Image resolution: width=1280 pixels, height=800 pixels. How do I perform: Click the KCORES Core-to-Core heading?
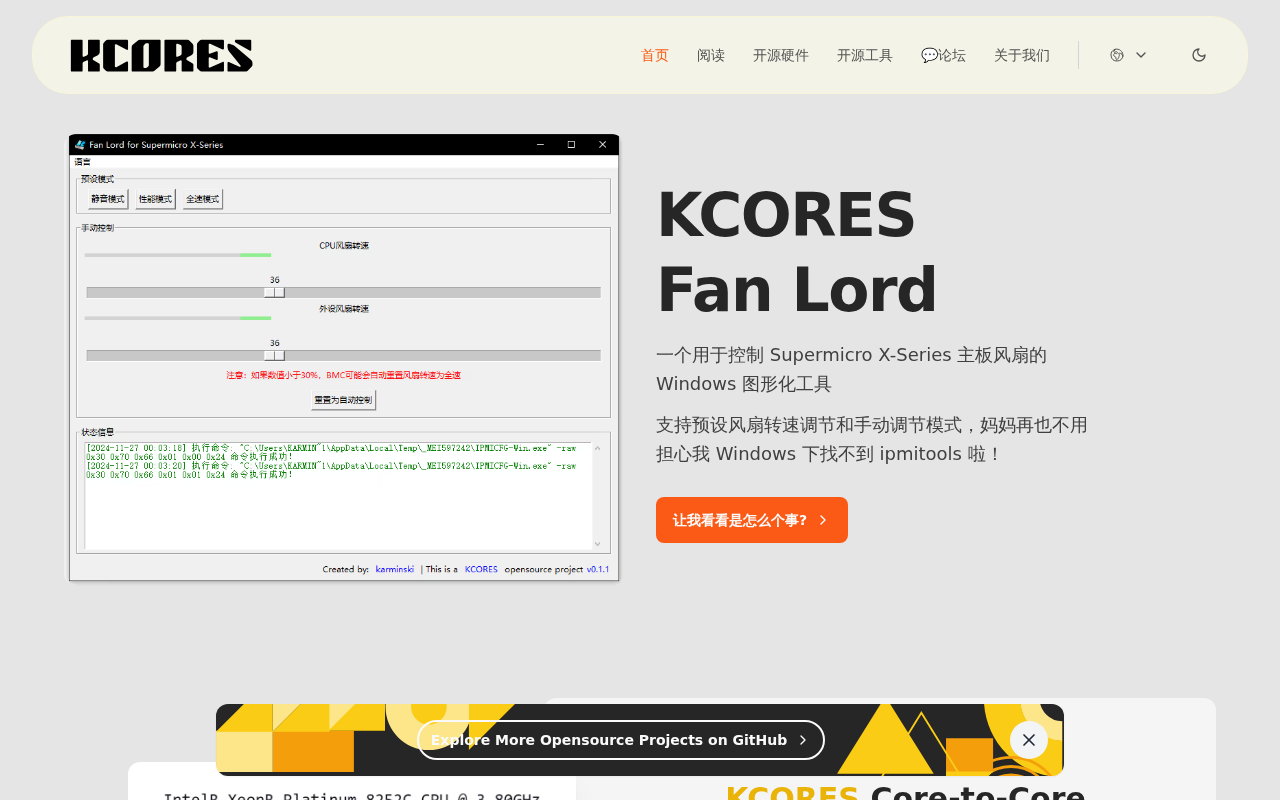[x=905, y=795]
